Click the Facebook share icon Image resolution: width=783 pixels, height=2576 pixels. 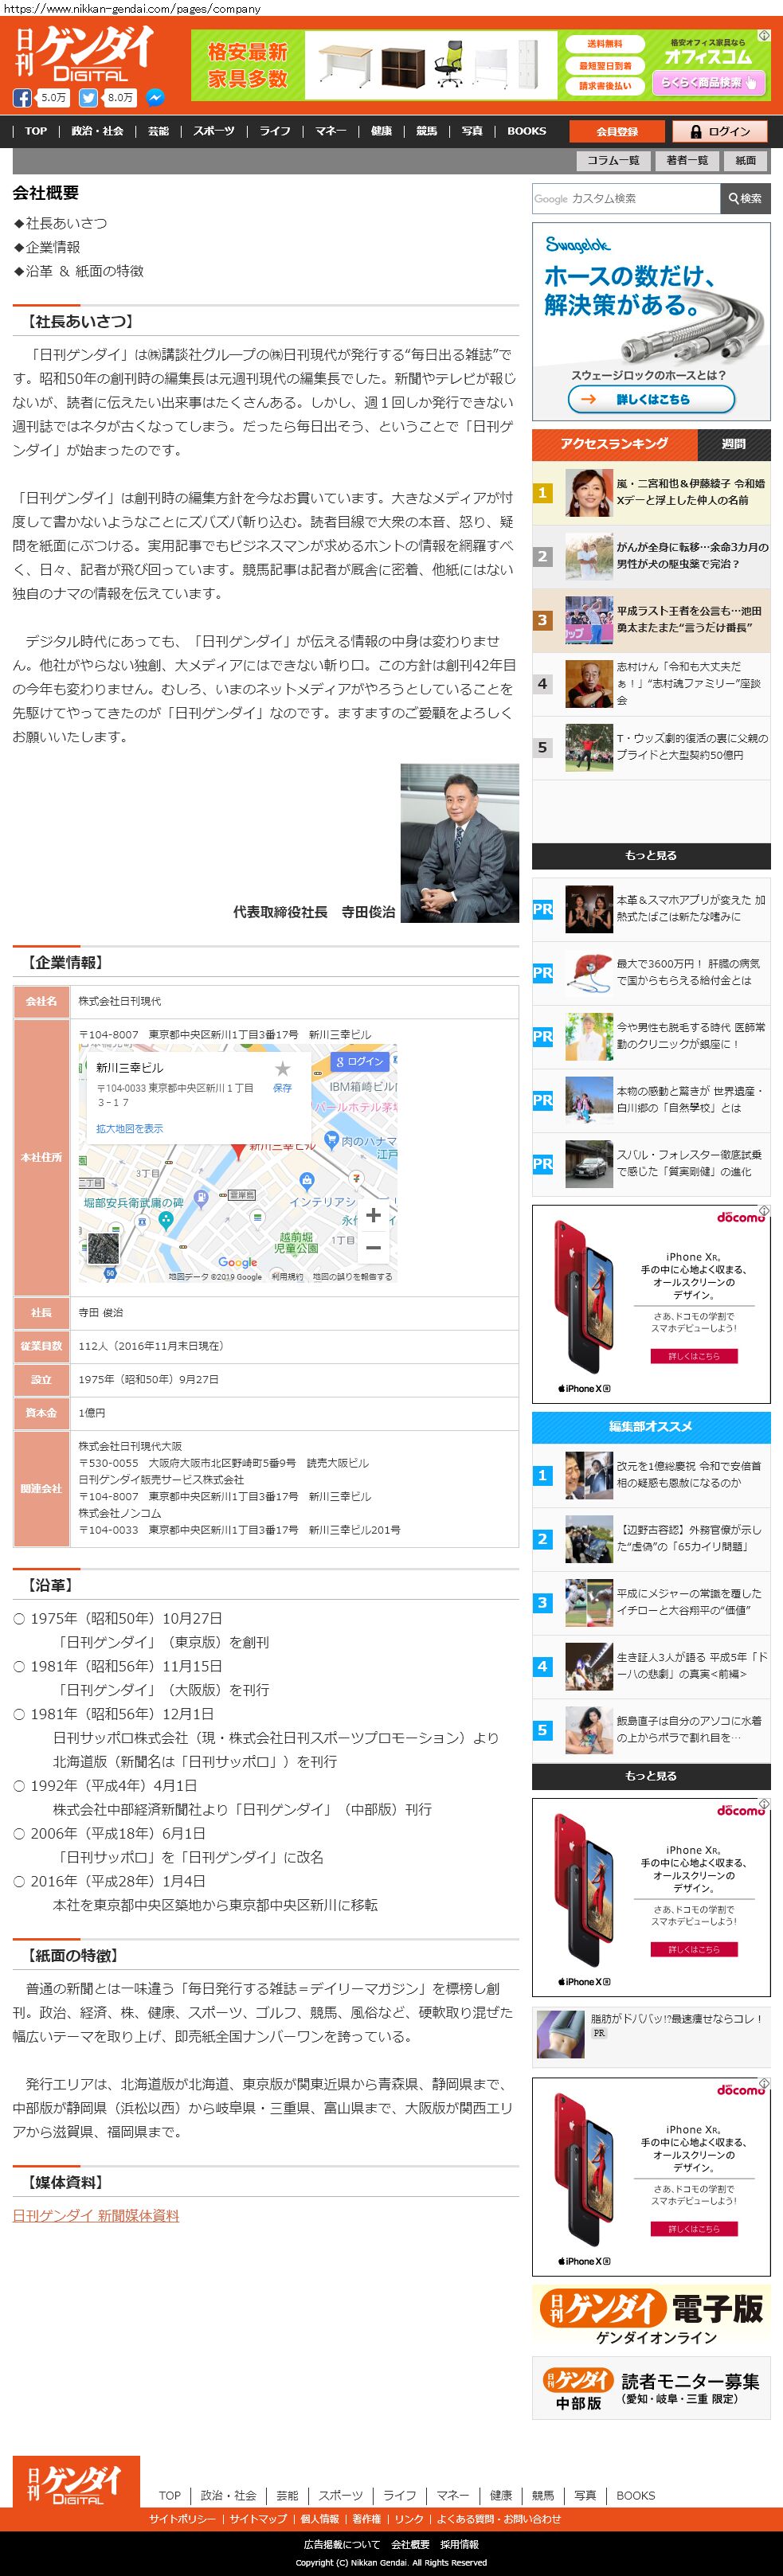[22, 98]
